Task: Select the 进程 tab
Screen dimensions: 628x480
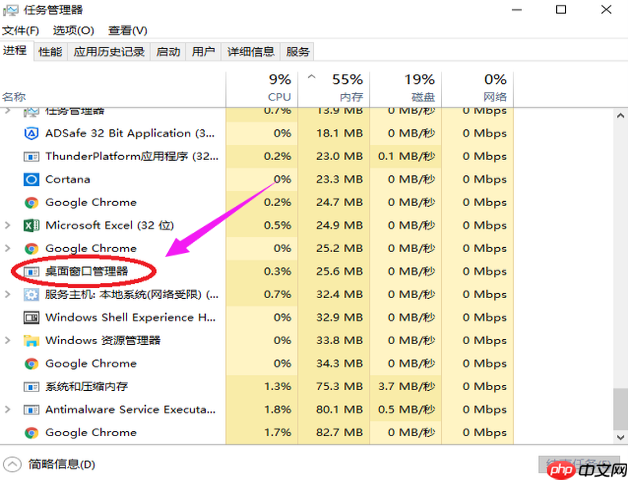Action: 16,50
